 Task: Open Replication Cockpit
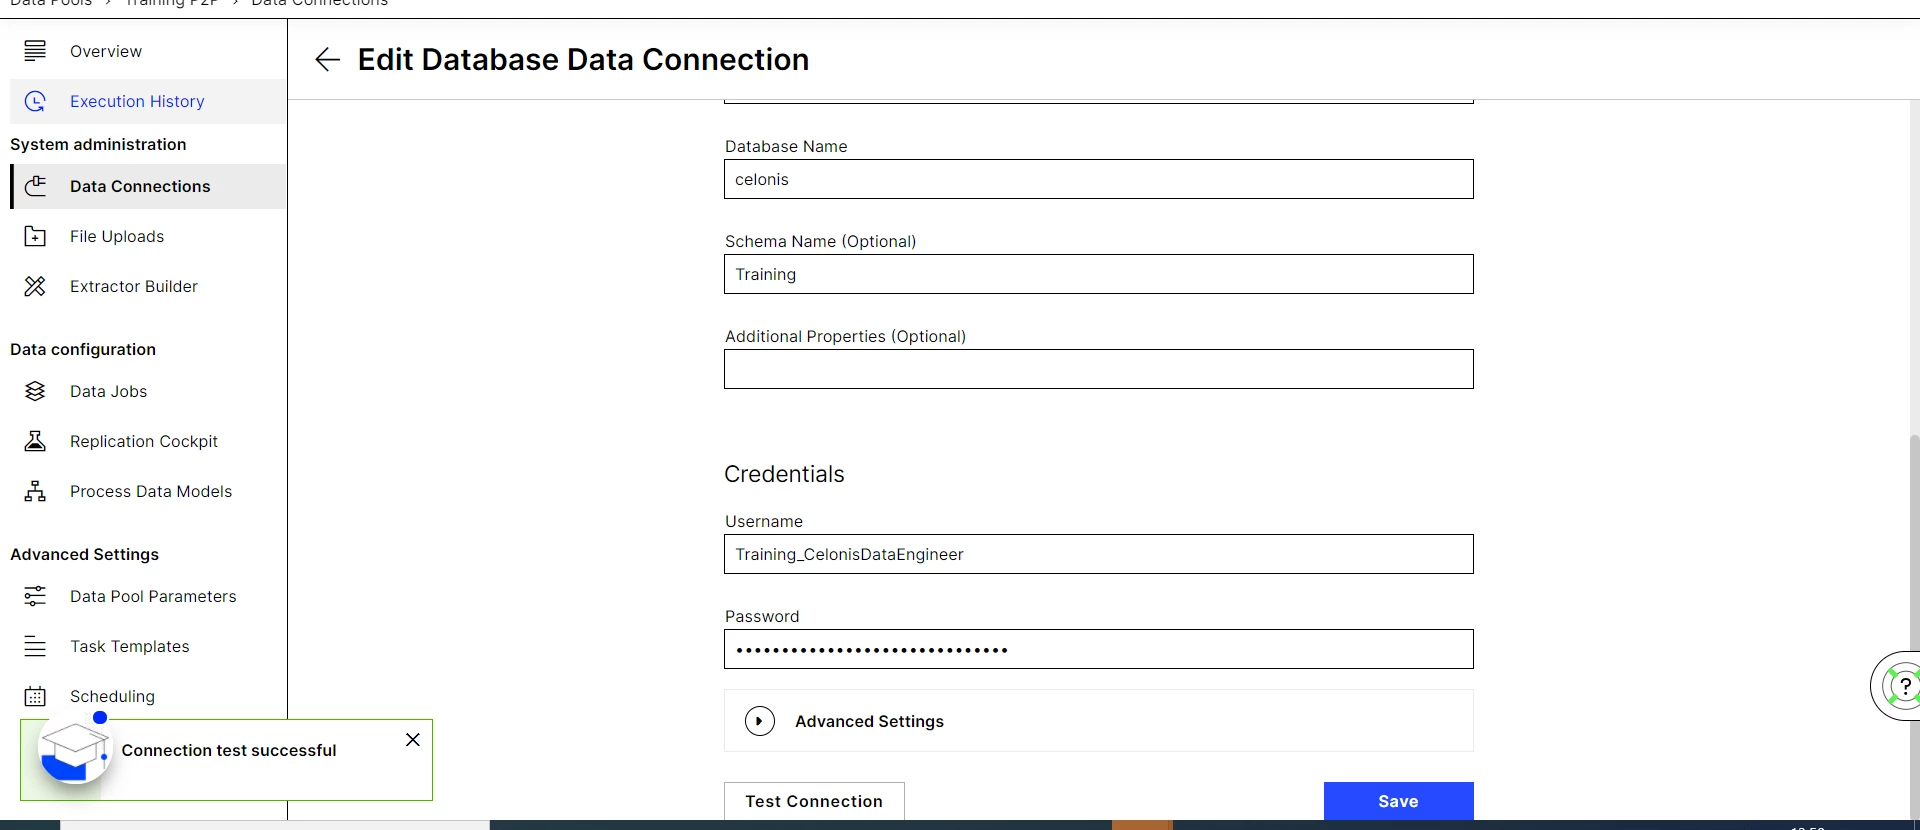tap(144, 441)
